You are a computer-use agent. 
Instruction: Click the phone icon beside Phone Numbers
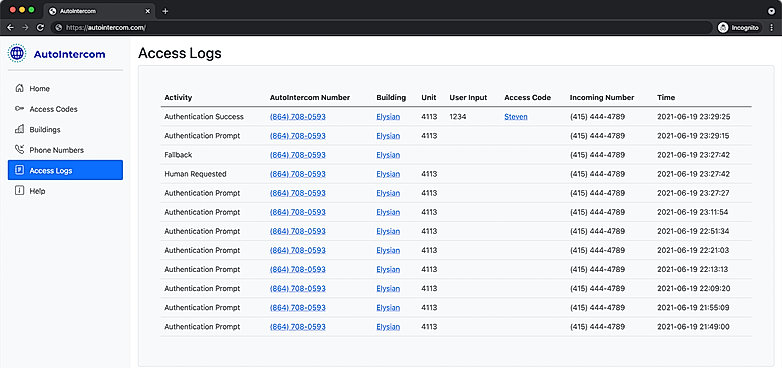(19, 150)
